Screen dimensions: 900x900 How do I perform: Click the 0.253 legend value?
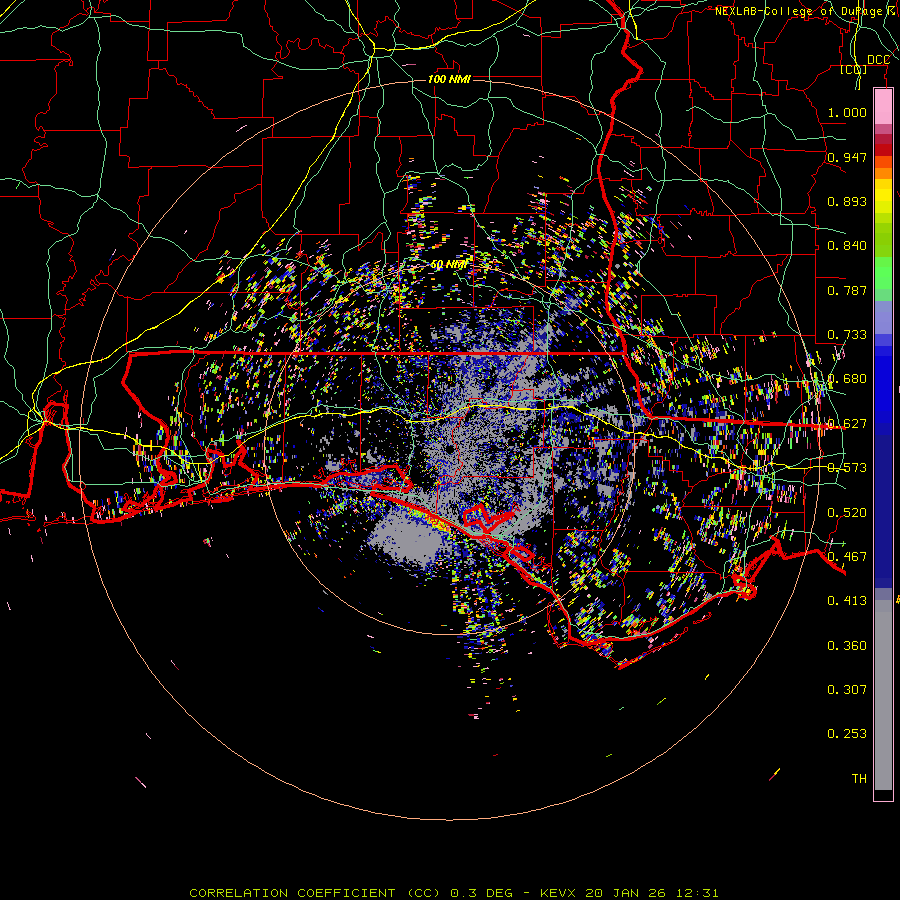pos(847,734)
